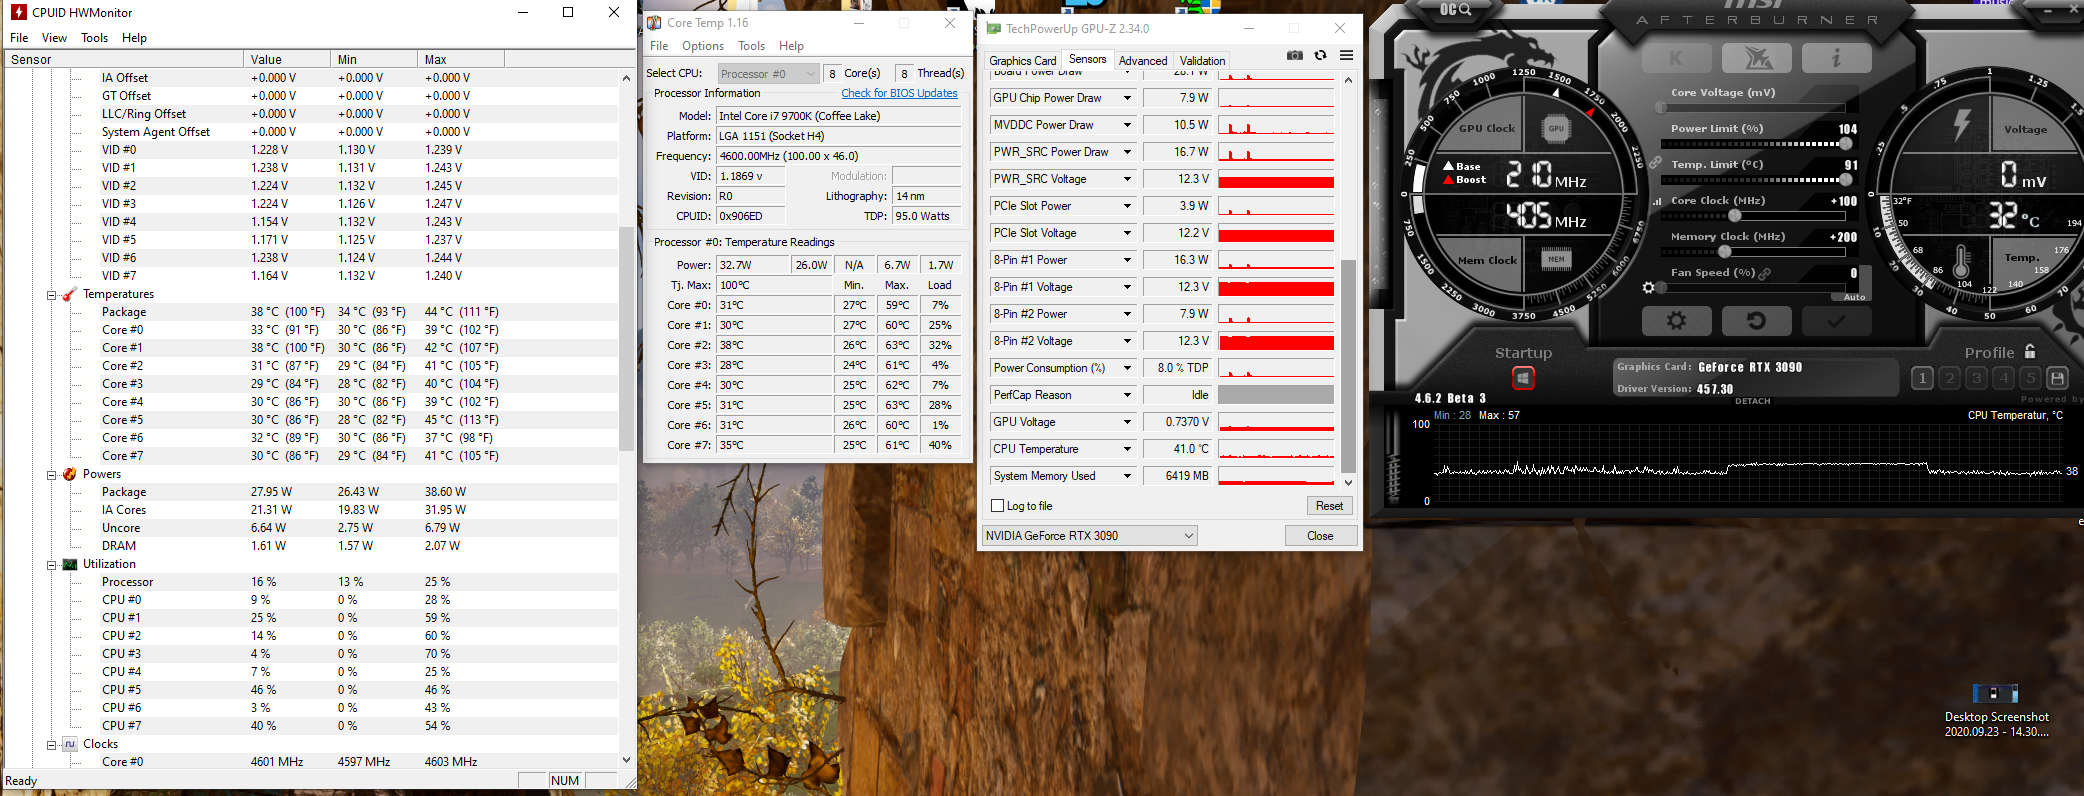
Task: Open the Afterburner information button
Action: [x=1836, y=58]
